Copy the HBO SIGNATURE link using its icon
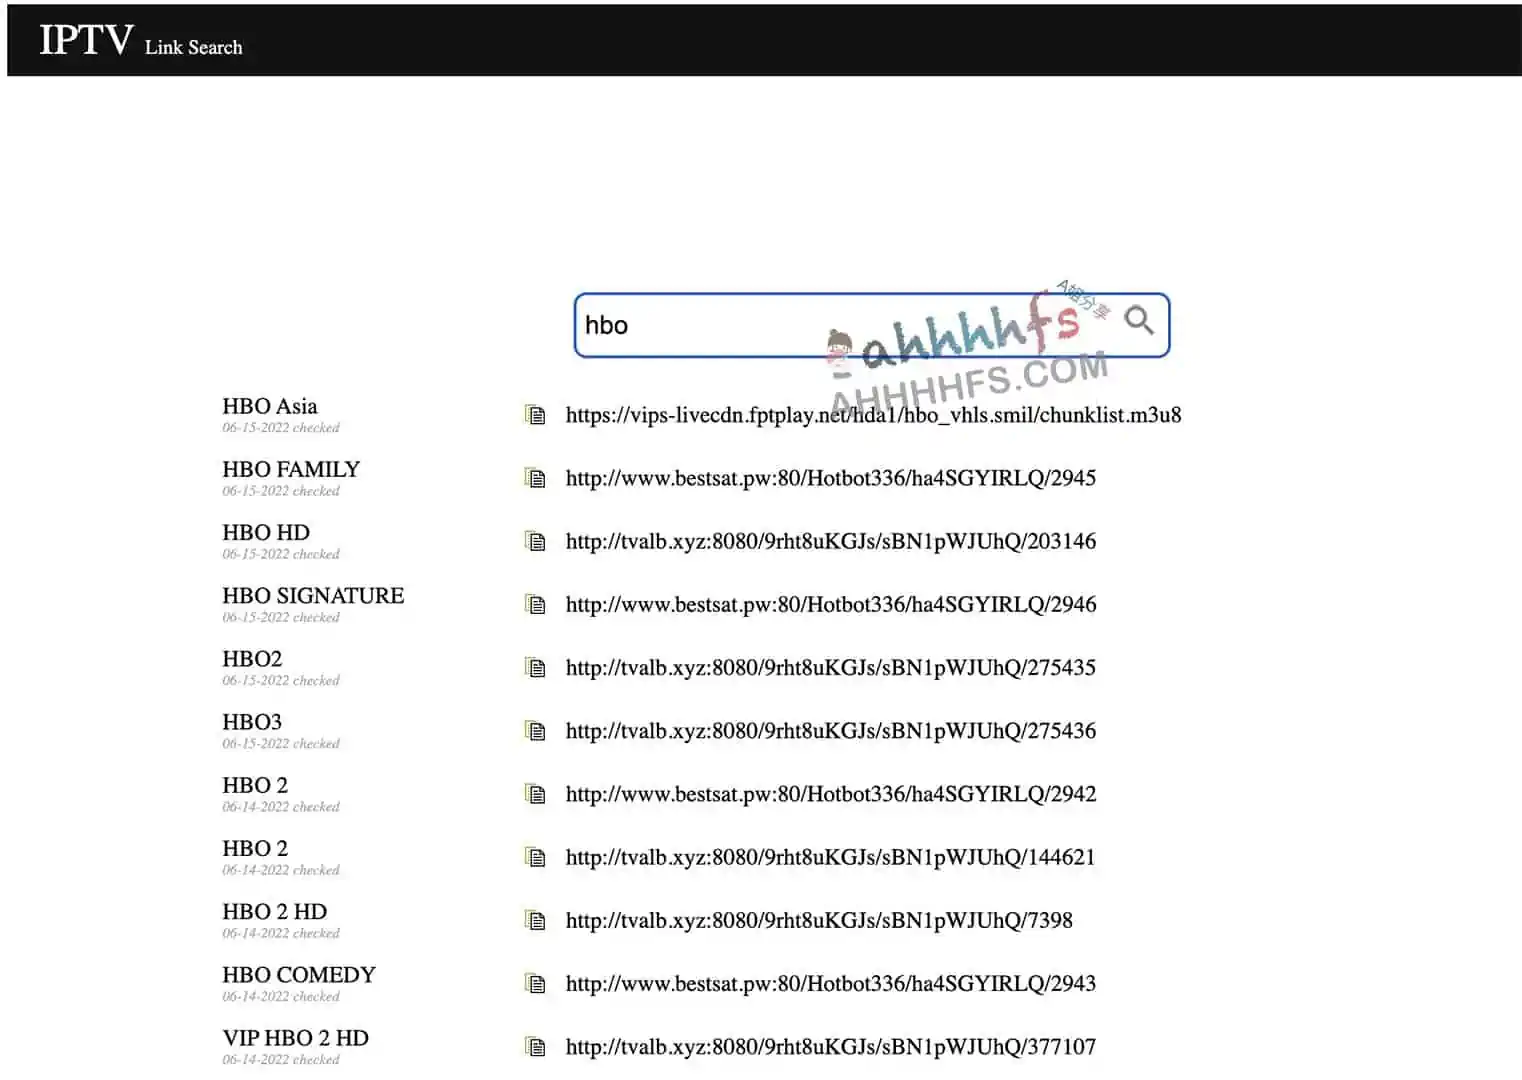Image resolution: width=1522 pixels, height=1080 pixels. point(536,604)
